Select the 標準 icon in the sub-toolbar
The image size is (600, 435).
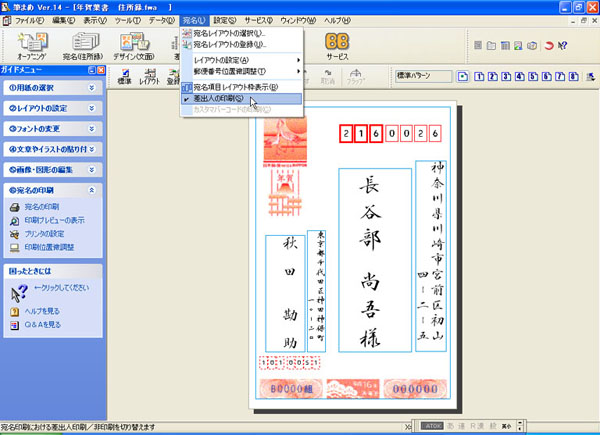pos(125,75)
